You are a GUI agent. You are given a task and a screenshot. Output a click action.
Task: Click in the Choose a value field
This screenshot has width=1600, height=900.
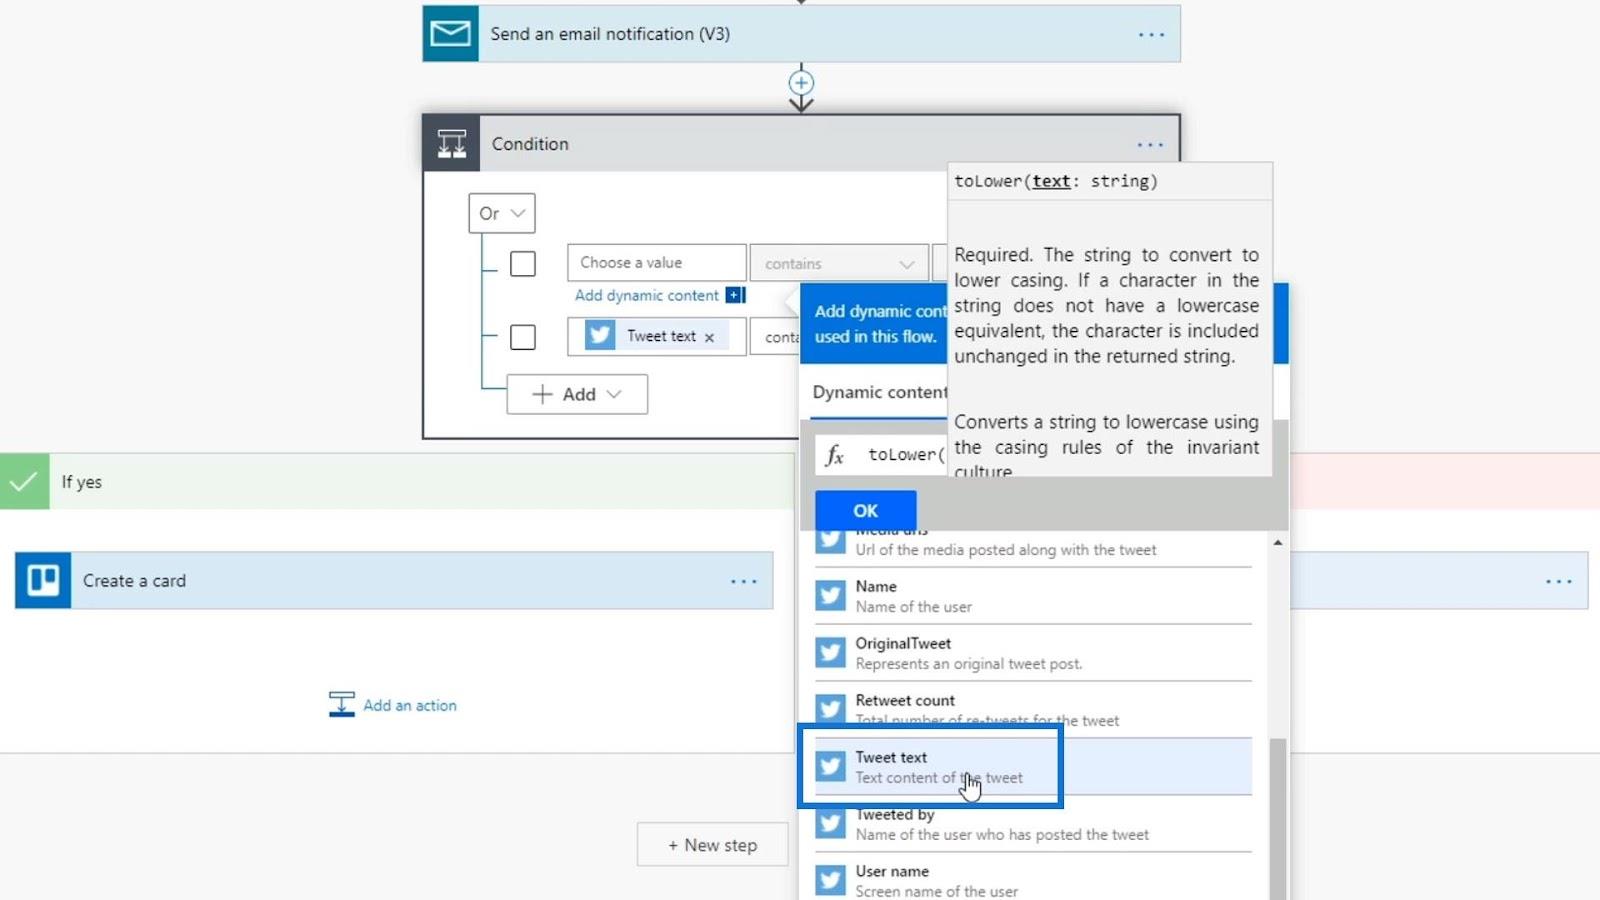point(656,263)
